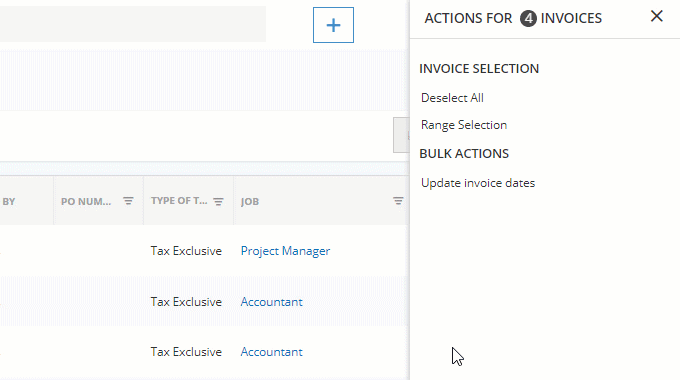Click Update invoice dates bulk action
This screenshot has height=380, width=680.
point(477,183)
